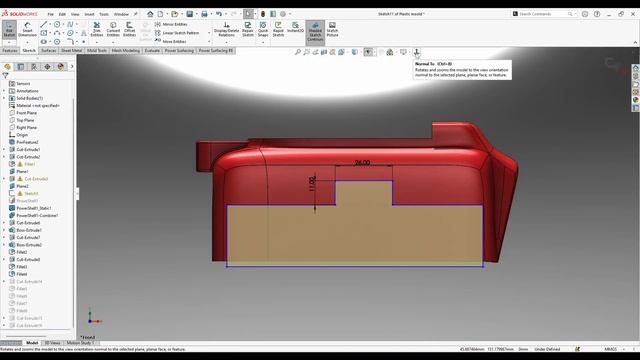Select the Line sketch tool
This screenshot has height=360, width=640.
click(43, 24)
